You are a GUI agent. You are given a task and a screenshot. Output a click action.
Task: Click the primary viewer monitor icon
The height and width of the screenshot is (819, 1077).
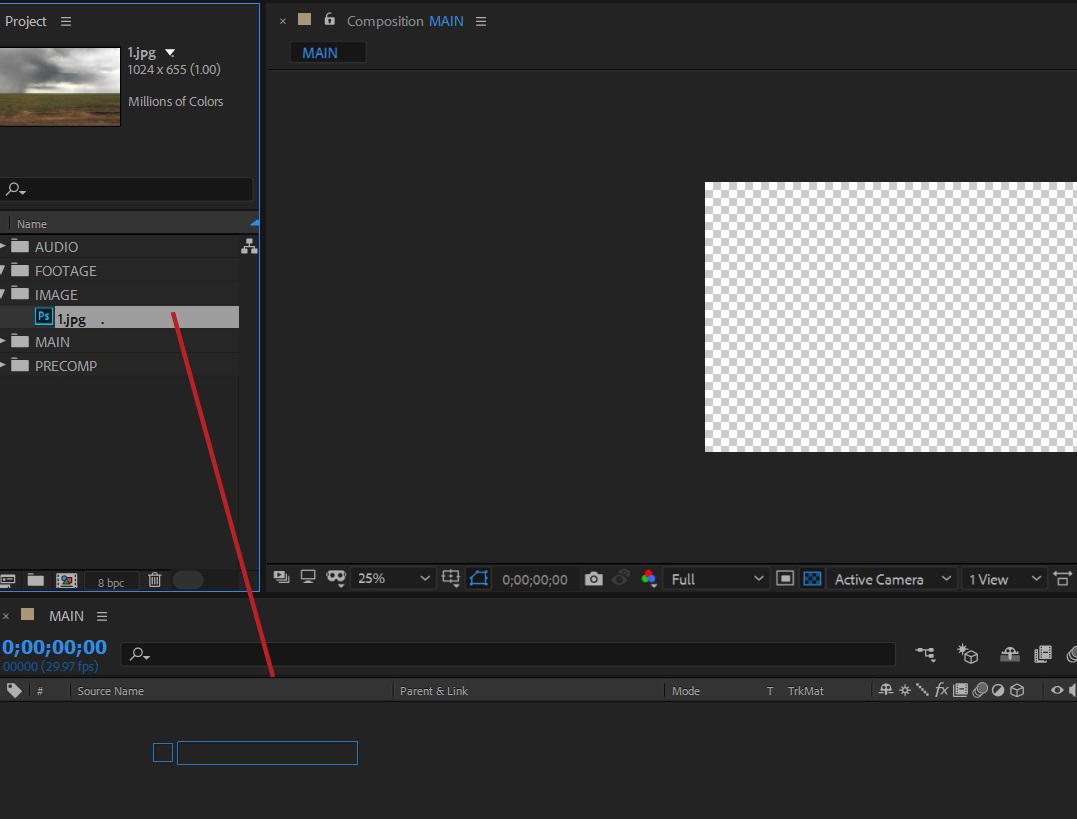[x=308, y=577]
